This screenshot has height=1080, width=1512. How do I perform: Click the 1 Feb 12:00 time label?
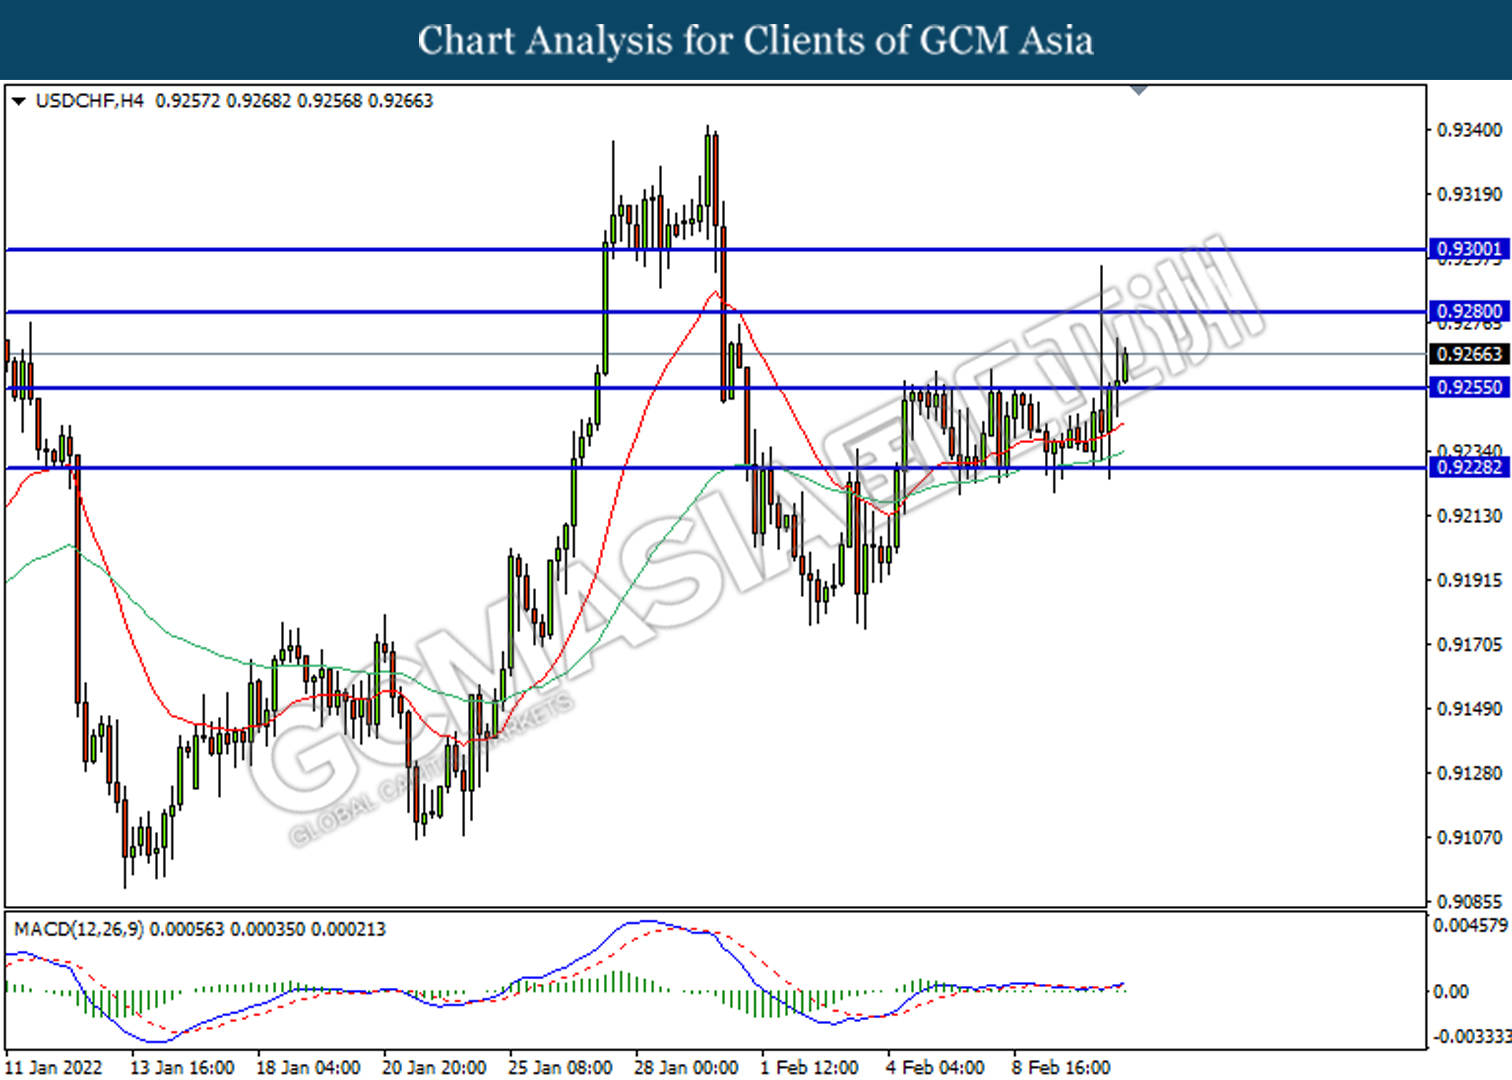809,1067
